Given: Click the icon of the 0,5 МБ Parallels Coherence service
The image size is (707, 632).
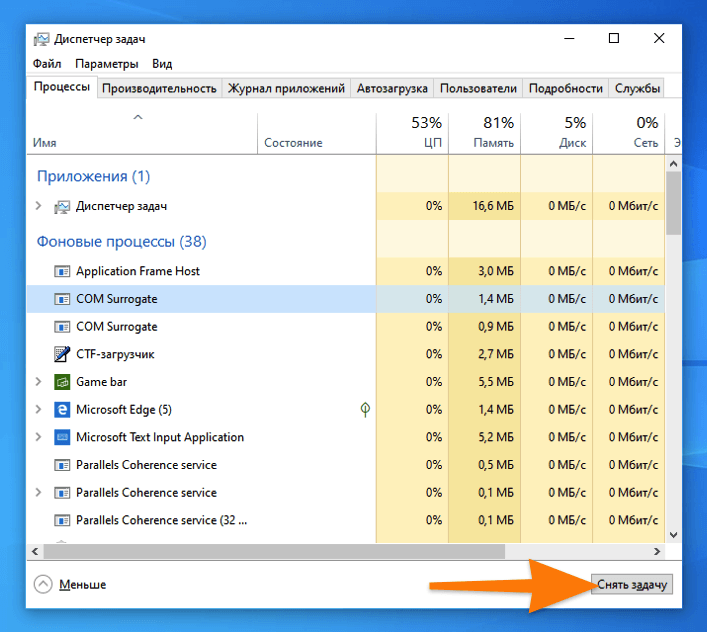Looking at the screenshot, I should [x=62, y=465].
